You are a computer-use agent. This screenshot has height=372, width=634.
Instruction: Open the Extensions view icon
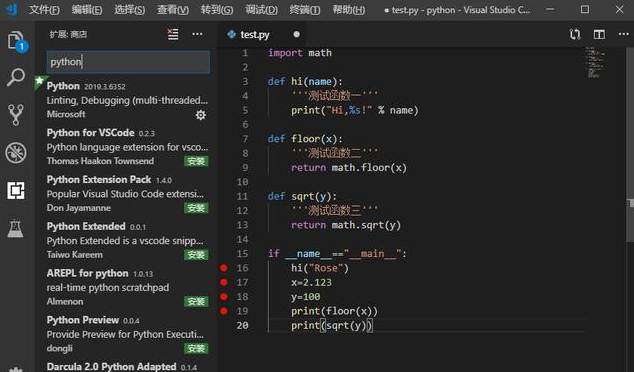point(16,190)
